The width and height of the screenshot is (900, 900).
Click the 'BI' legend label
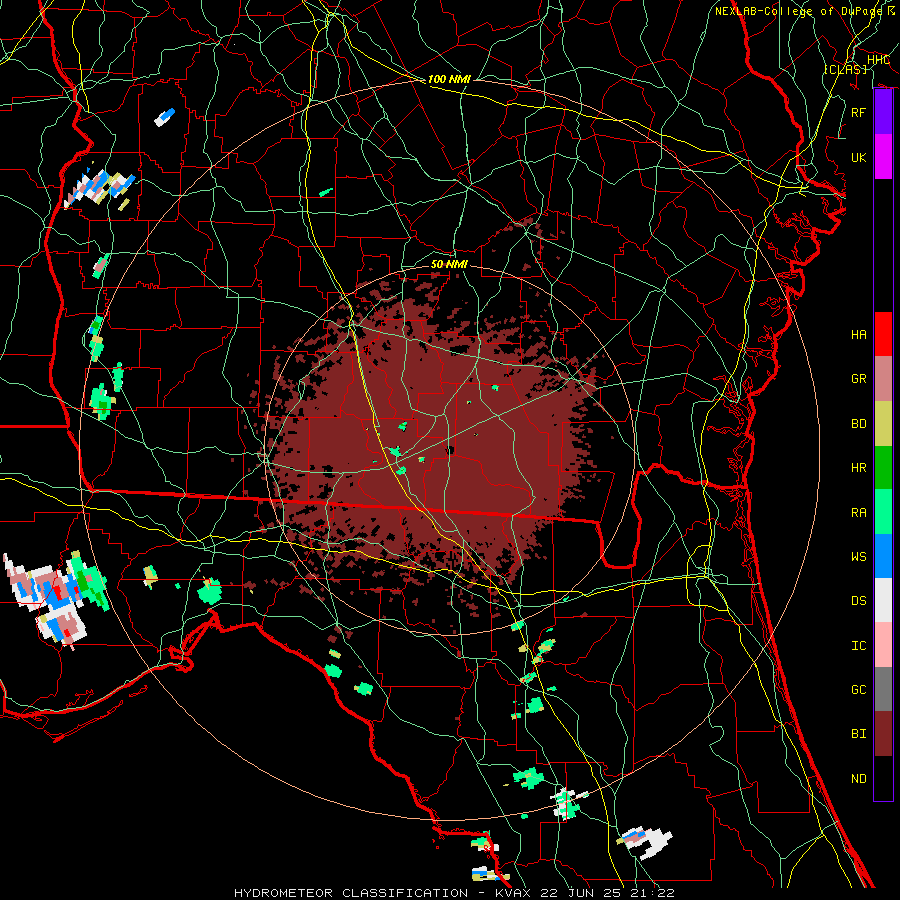click(858, 734)
